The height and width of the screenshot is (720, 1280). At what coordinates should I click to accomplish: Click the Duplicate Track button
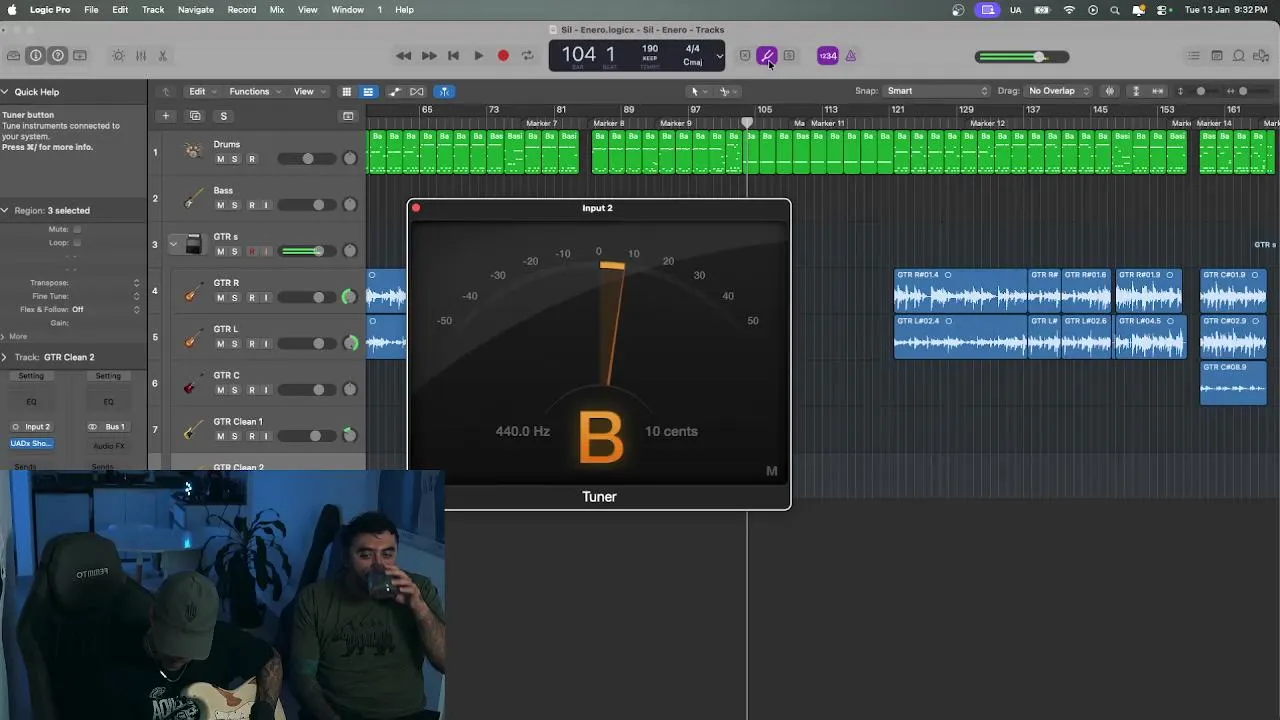195,116
